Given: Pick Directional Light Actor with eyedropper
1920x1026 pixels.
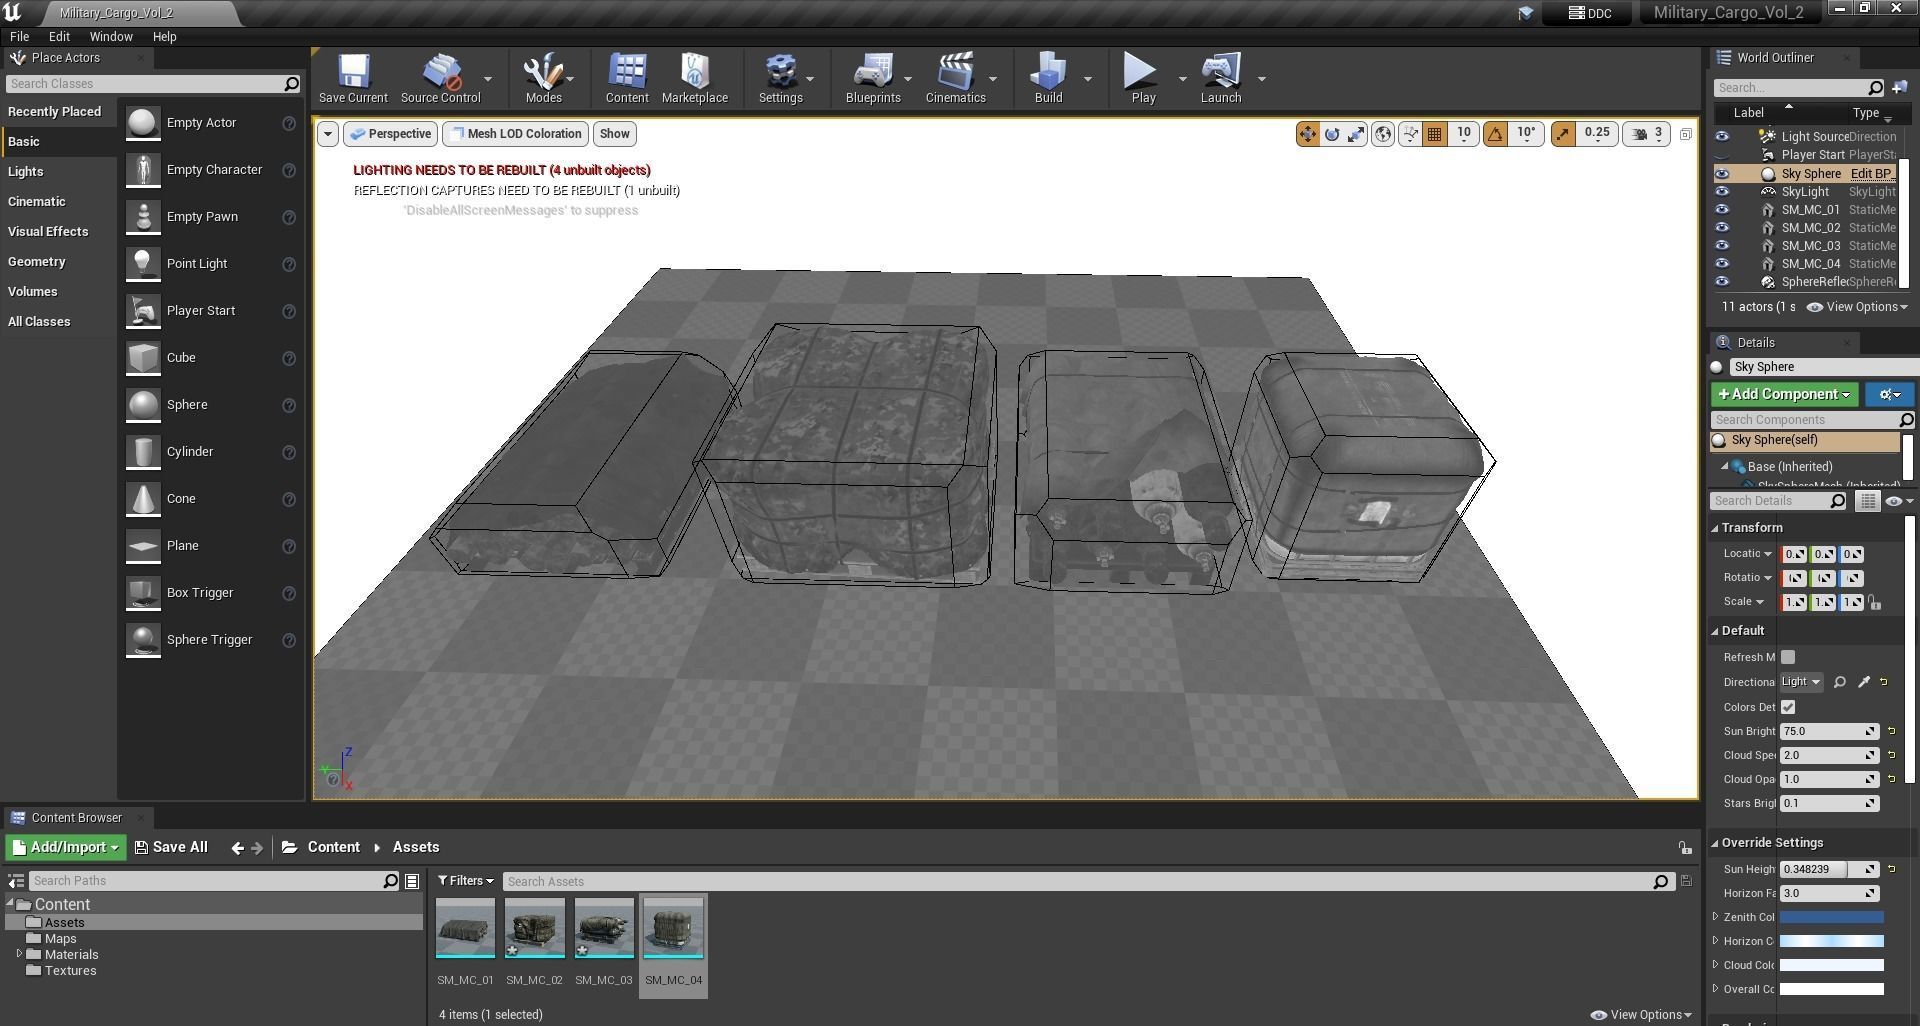Looking at the screenshot, I should 1864,682.
